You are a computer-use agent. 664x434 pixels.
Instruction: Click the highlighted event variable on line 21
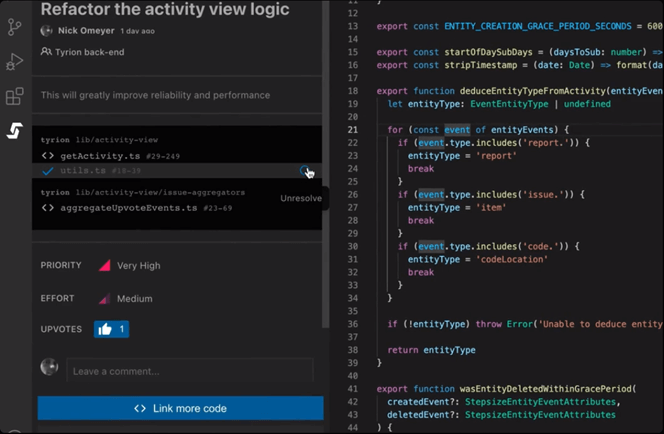coord(457,130)
